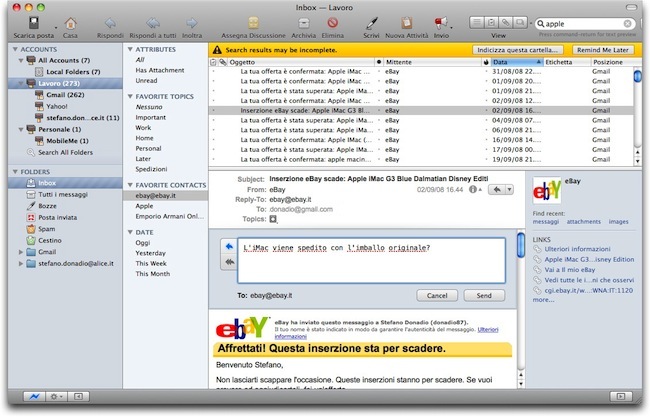Select the Gmail (262) account
Screen dimensions: 650x417
click(65, 95)
